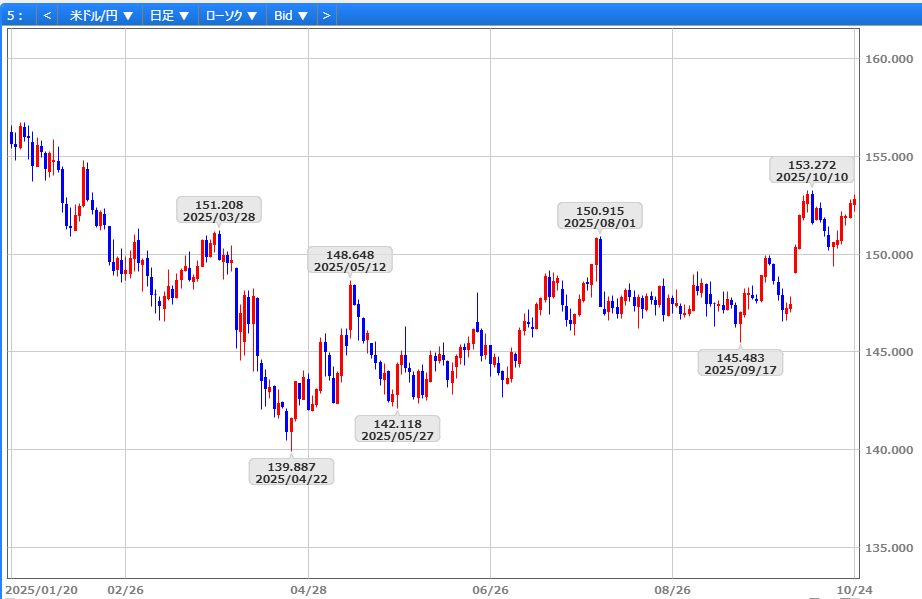Select the 151.208 peak label from 2025/03/28
This screenshot has height=599, width=922.
coord(218,210)
